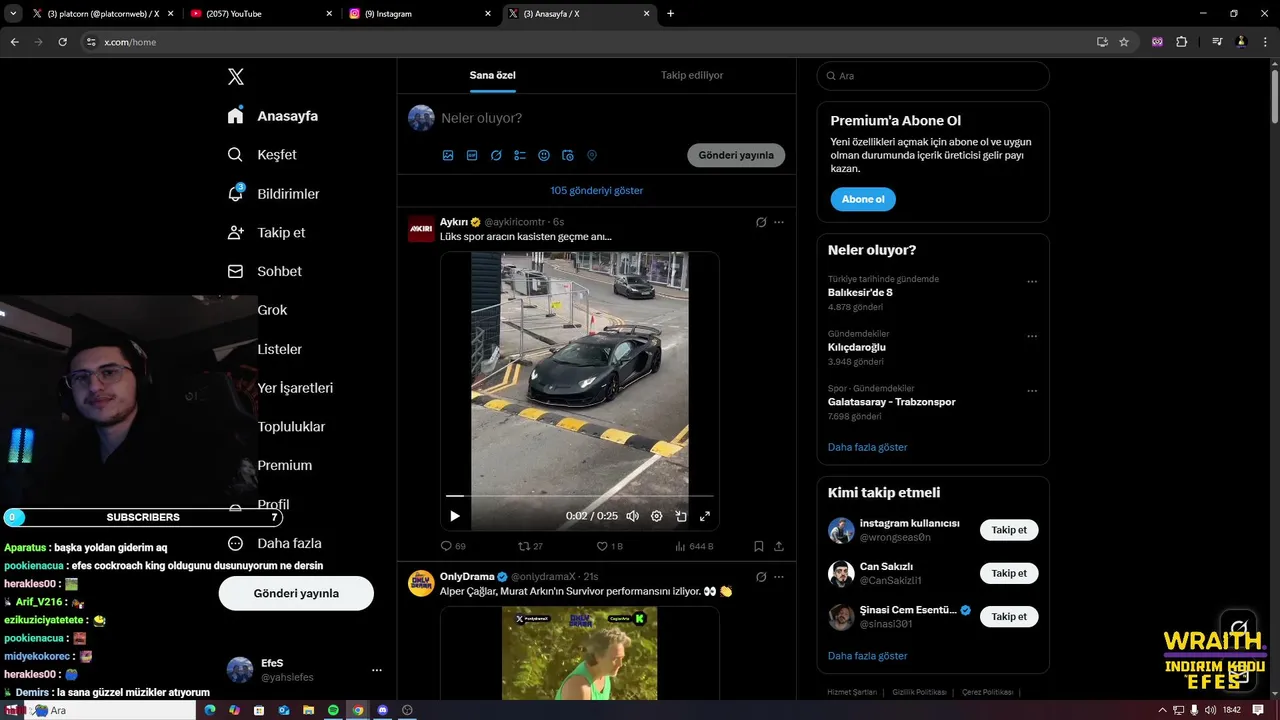This screenshot has height=720, width=1280.
Task: Open video in picture-in-picture
Action: click(x=681, y=516)
